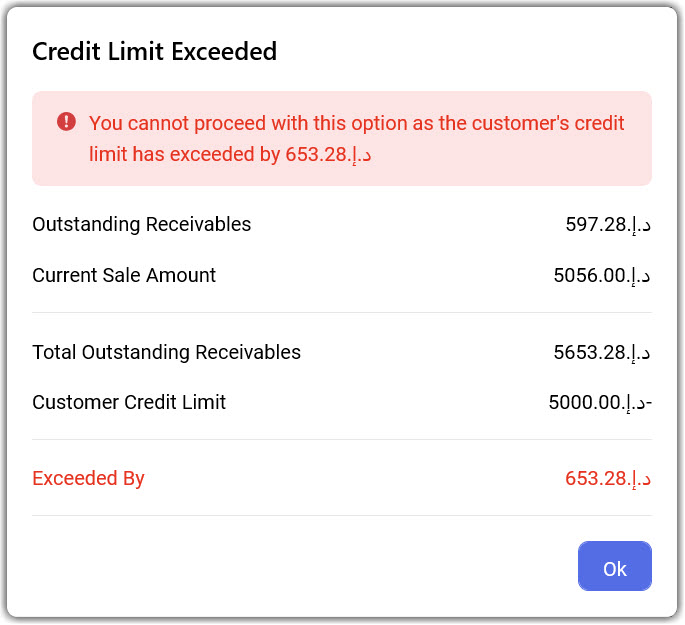
Task: Click the Credit Limit Exceeded dialog title
Action: (x=154, y=52)
